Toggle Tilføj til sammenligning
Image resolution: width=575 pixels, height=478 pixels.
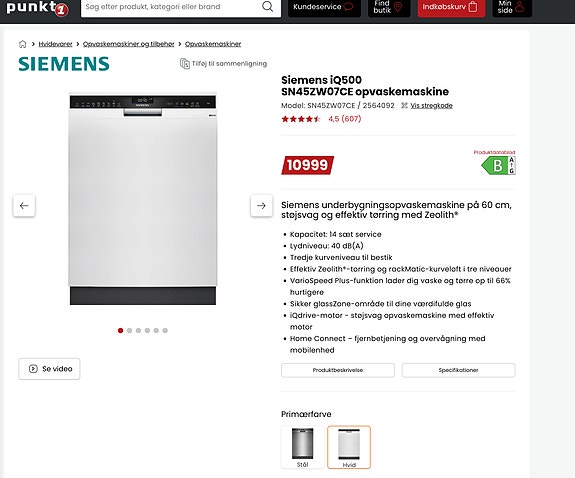pyautogui.click(x=223, y=63)
